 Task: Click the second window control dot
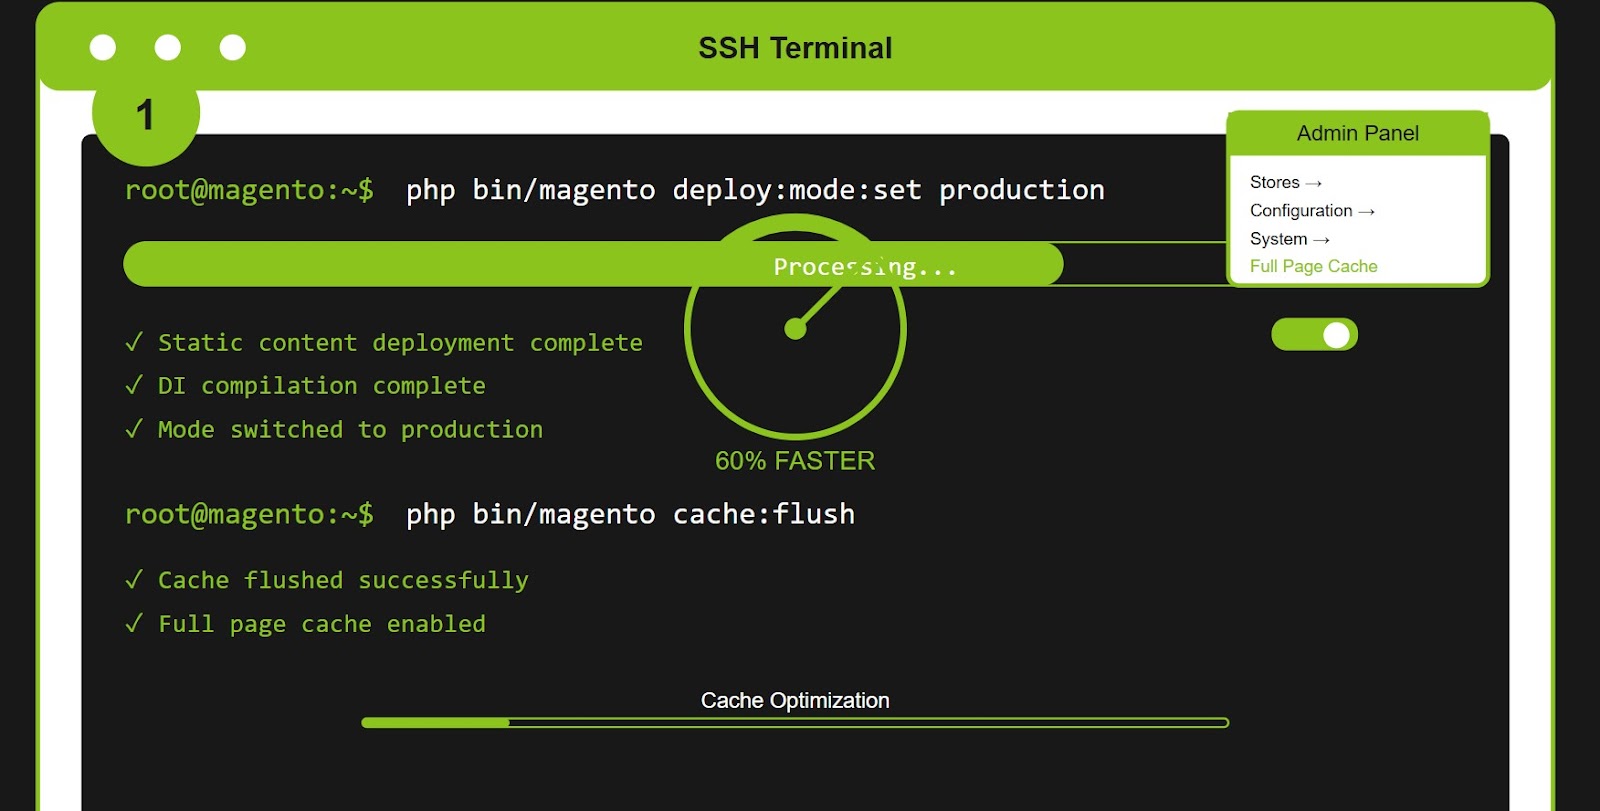pyautogui.click(x=168, y=47)
